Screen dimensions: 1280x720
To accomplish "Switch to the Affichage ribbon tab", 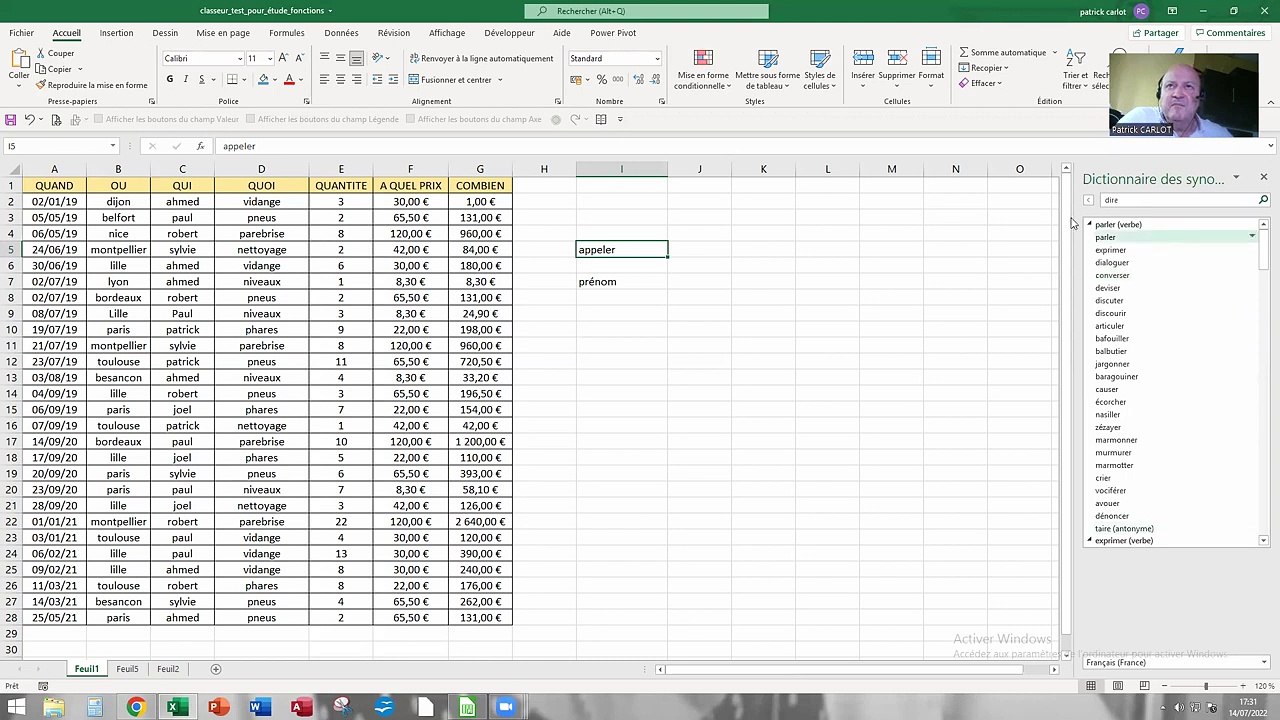I will pyautogui.click(x=447, y=33).
